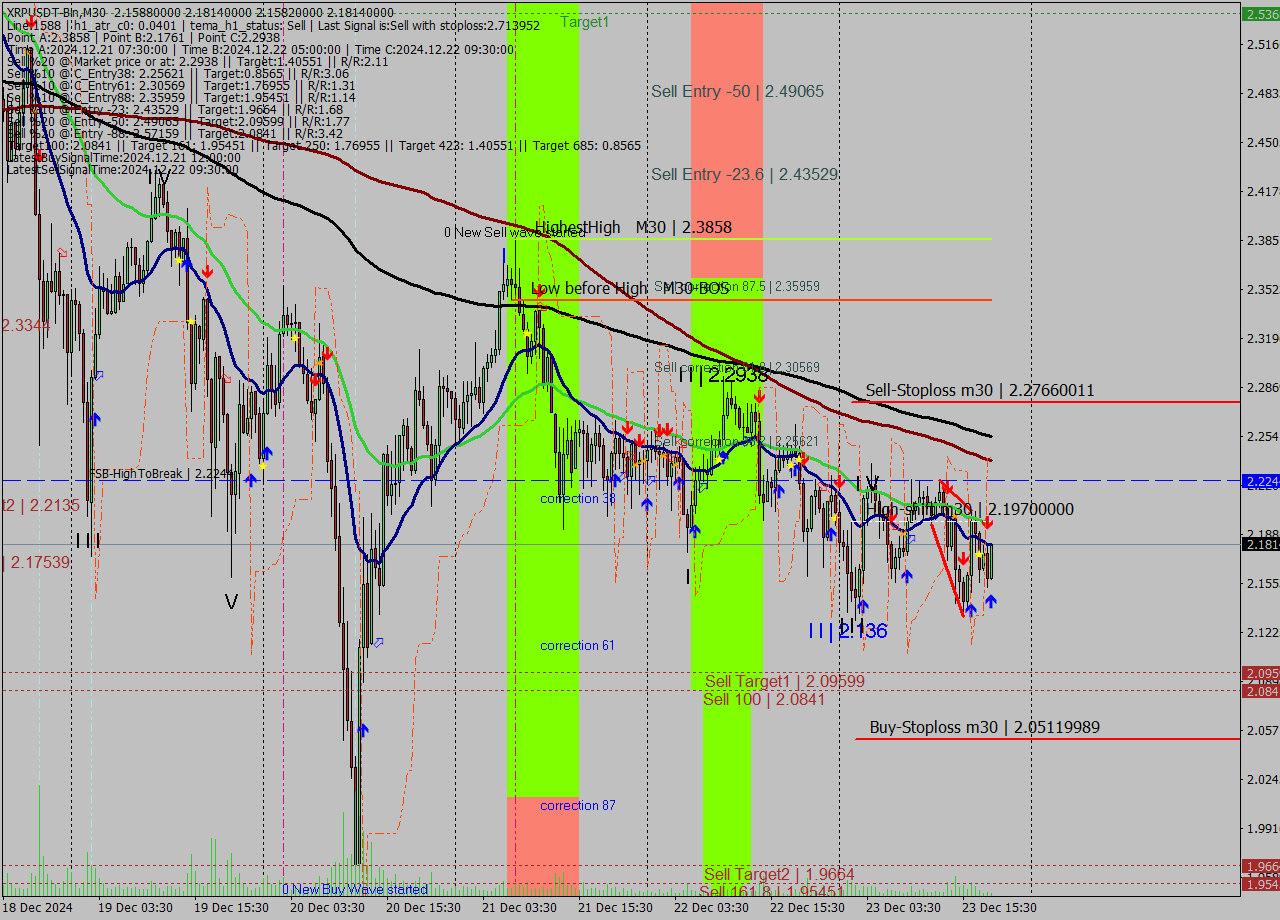Click the '0 New Buy Wave started' text
1280x920 pixels.
click(355, 889)
